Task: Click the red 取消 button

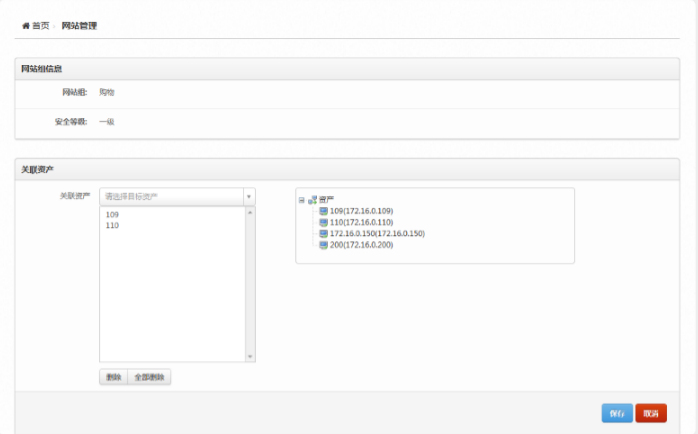Action: tap(650, 413)
